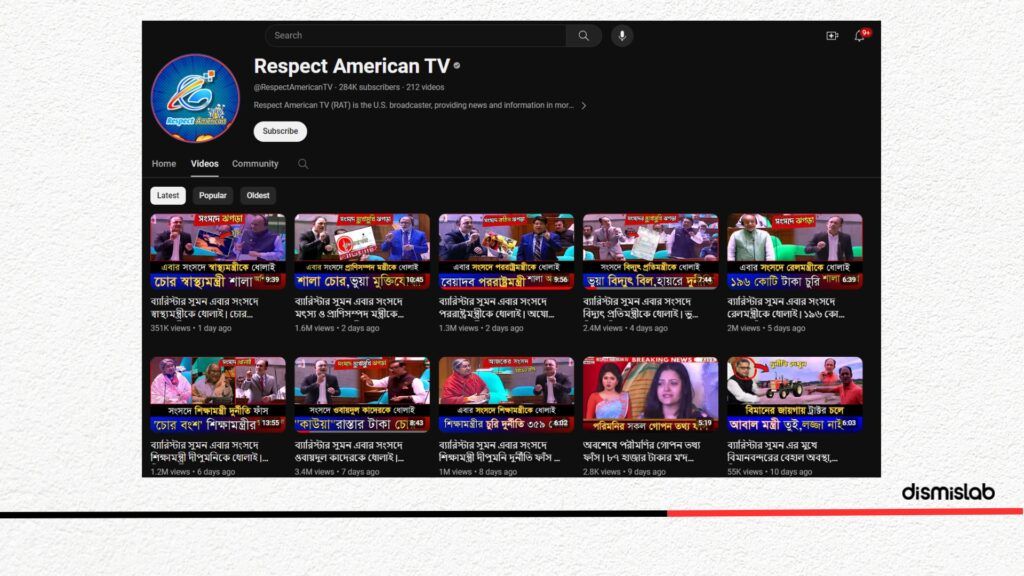The image size is (1024, 576).
Task: Open the 8:43 video thumbnail
Action: (362, 394)
